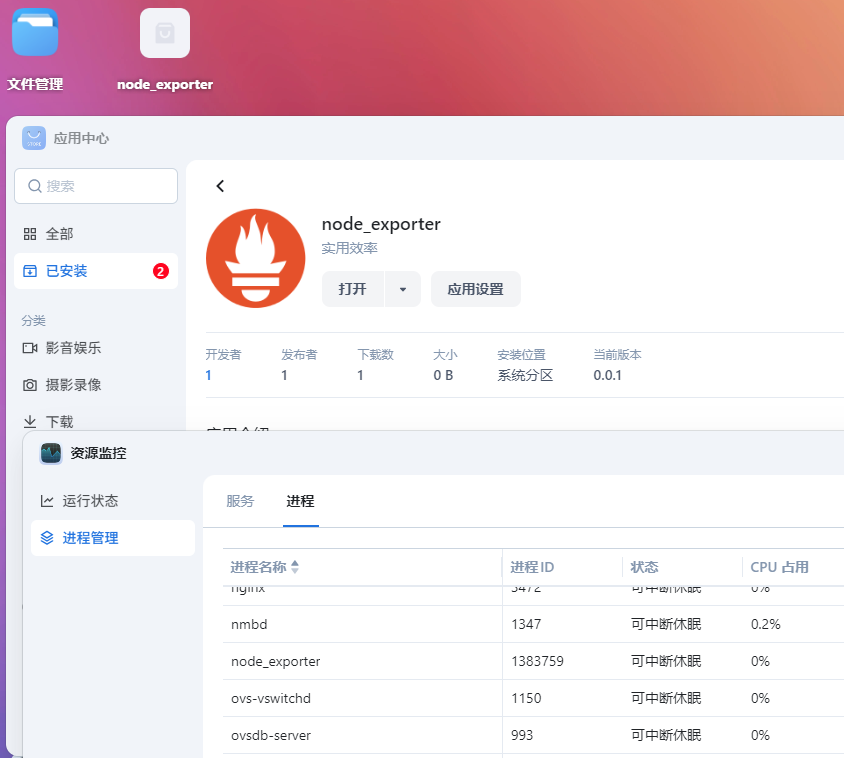844x758 pixels.
Task: Click process ID 993
Action: 522,735
